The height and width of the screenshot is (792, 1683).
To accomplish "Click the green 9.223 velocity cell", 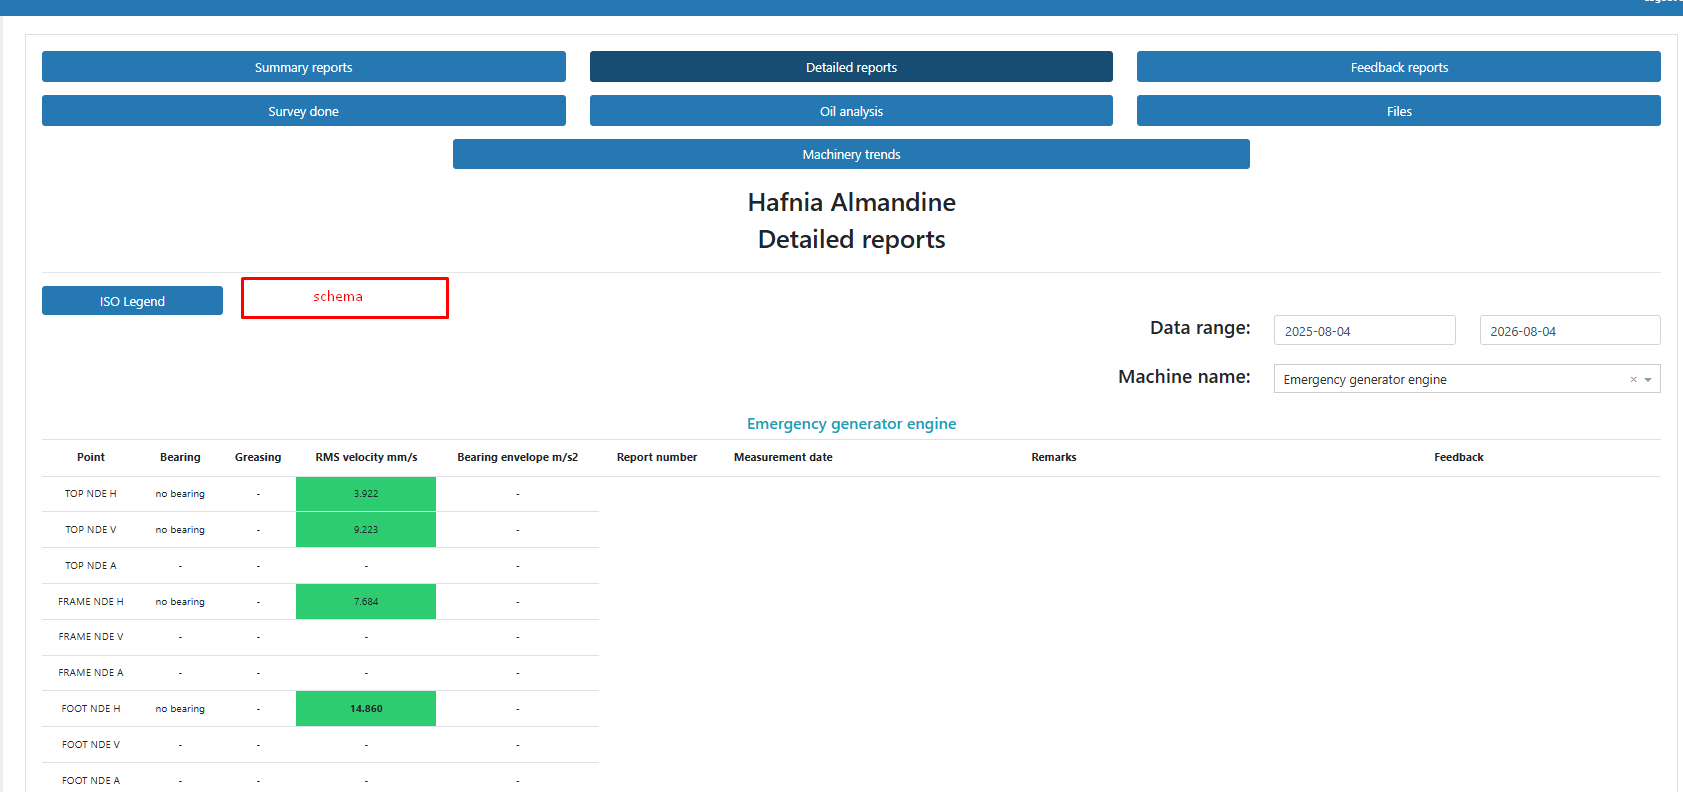I will point(366,530).
